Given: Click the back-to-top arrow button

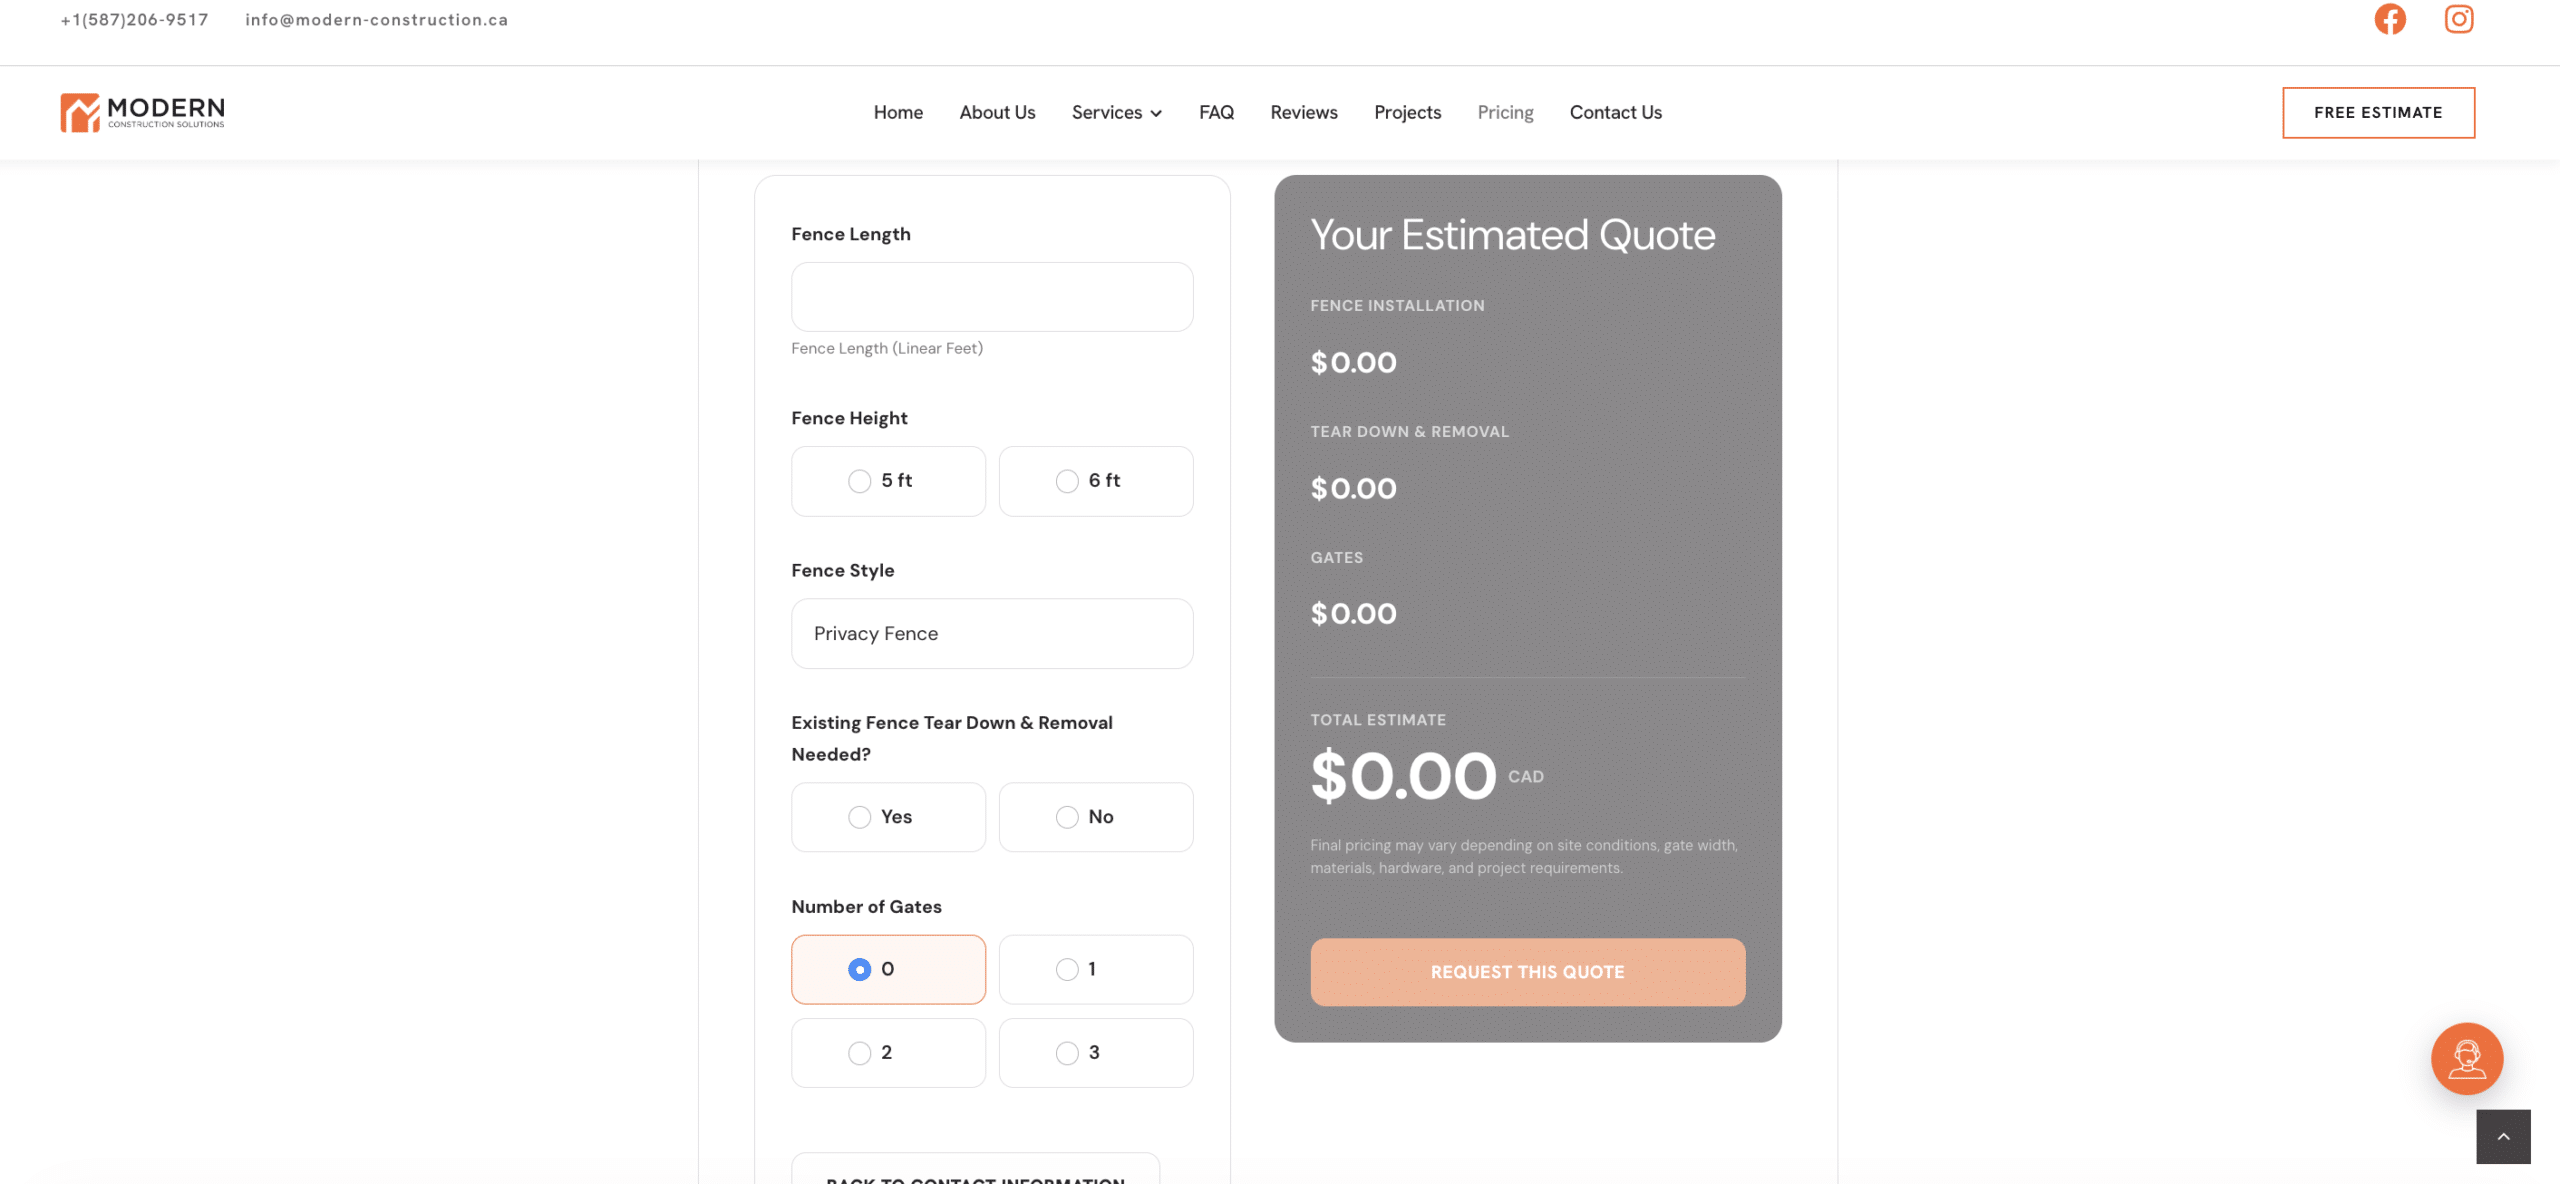Looking at the screenshot, I should click(x=2503, y=1136).
